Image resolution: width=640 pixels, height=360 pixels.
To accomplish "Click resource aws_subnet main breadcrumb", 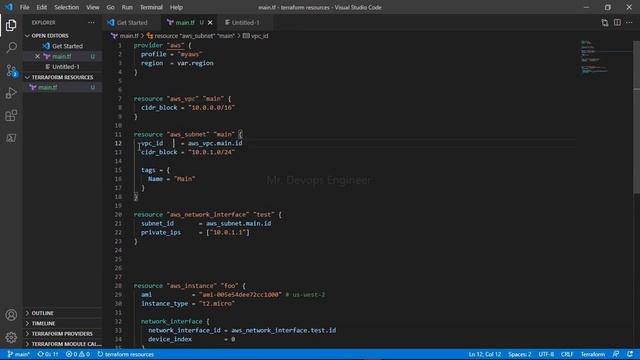I will 191,36.
